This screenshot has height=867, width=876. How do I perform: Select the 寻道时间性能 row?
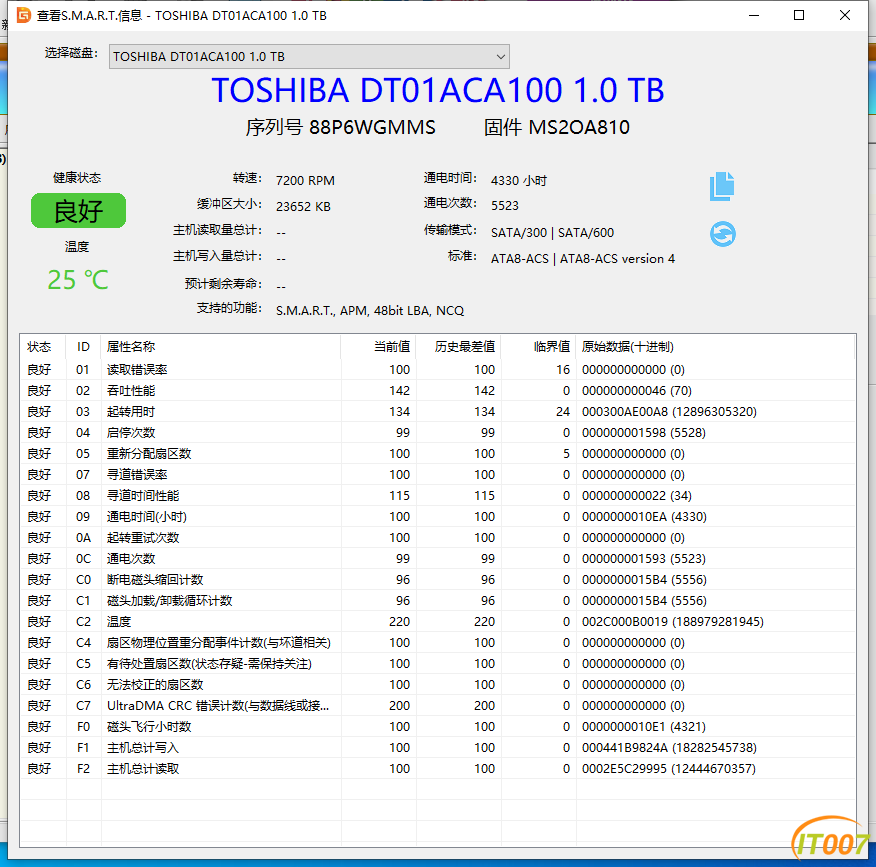coord(437,496)
